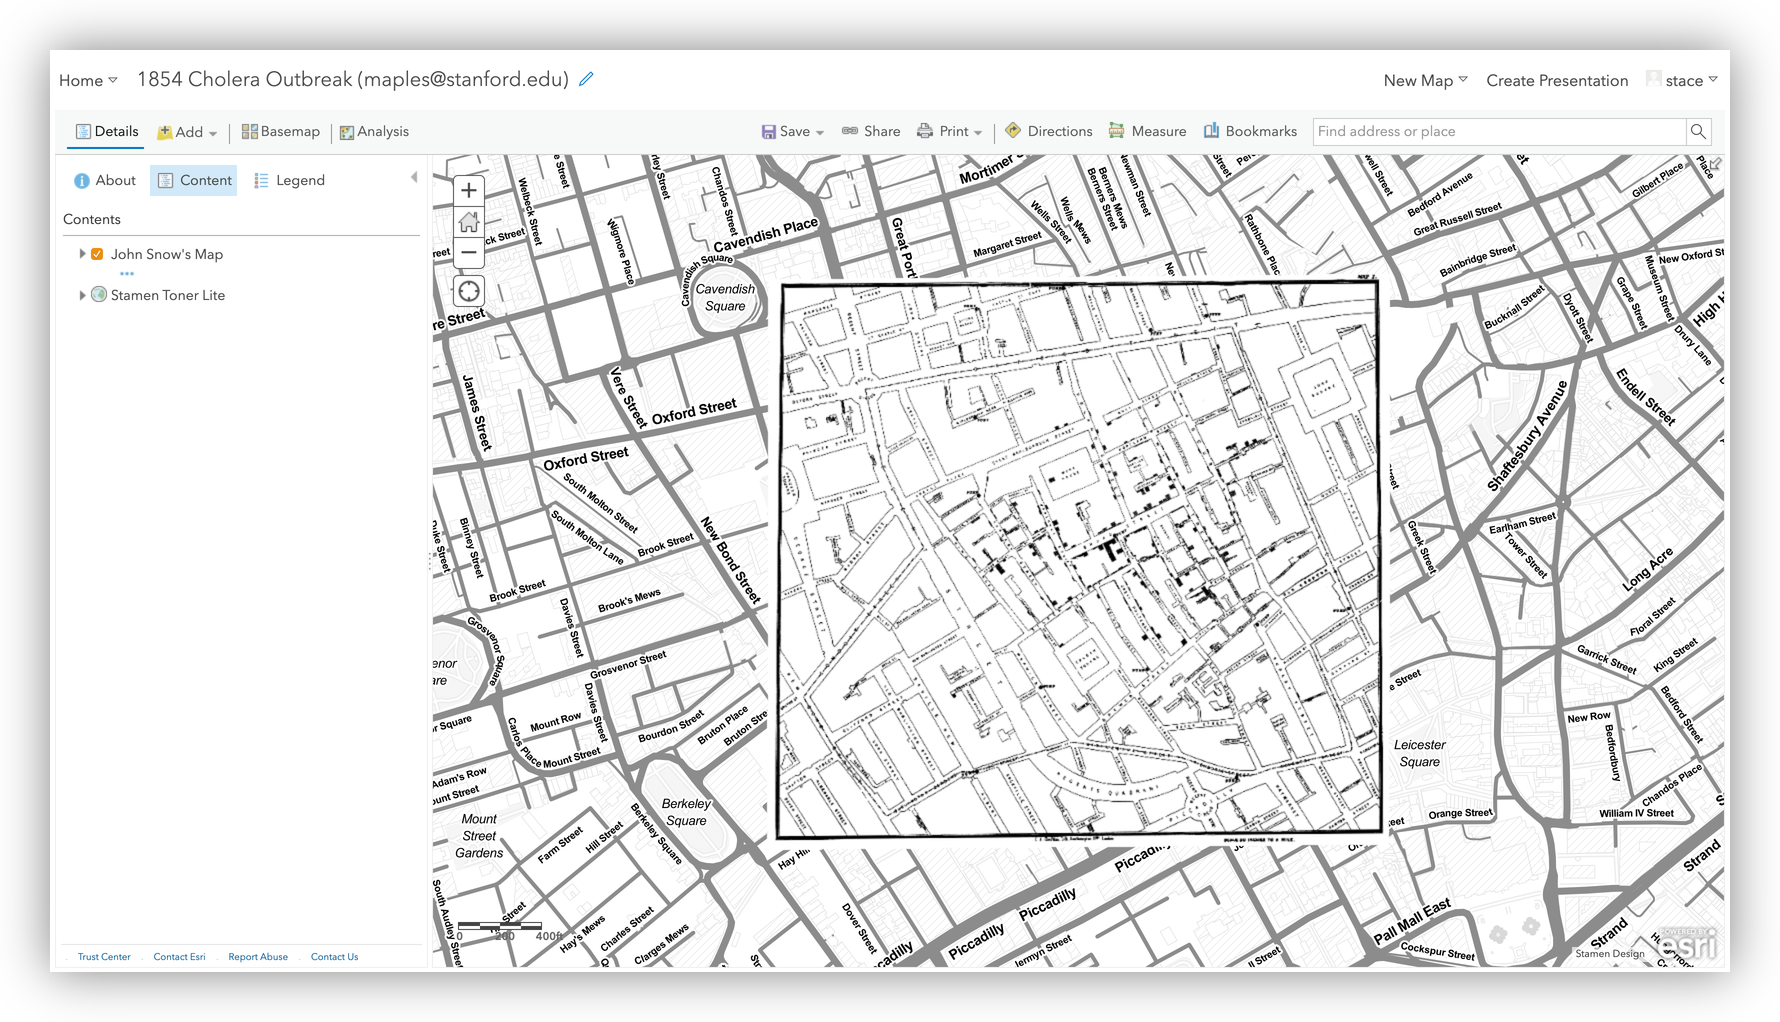Find my location on map

(469, 291)
